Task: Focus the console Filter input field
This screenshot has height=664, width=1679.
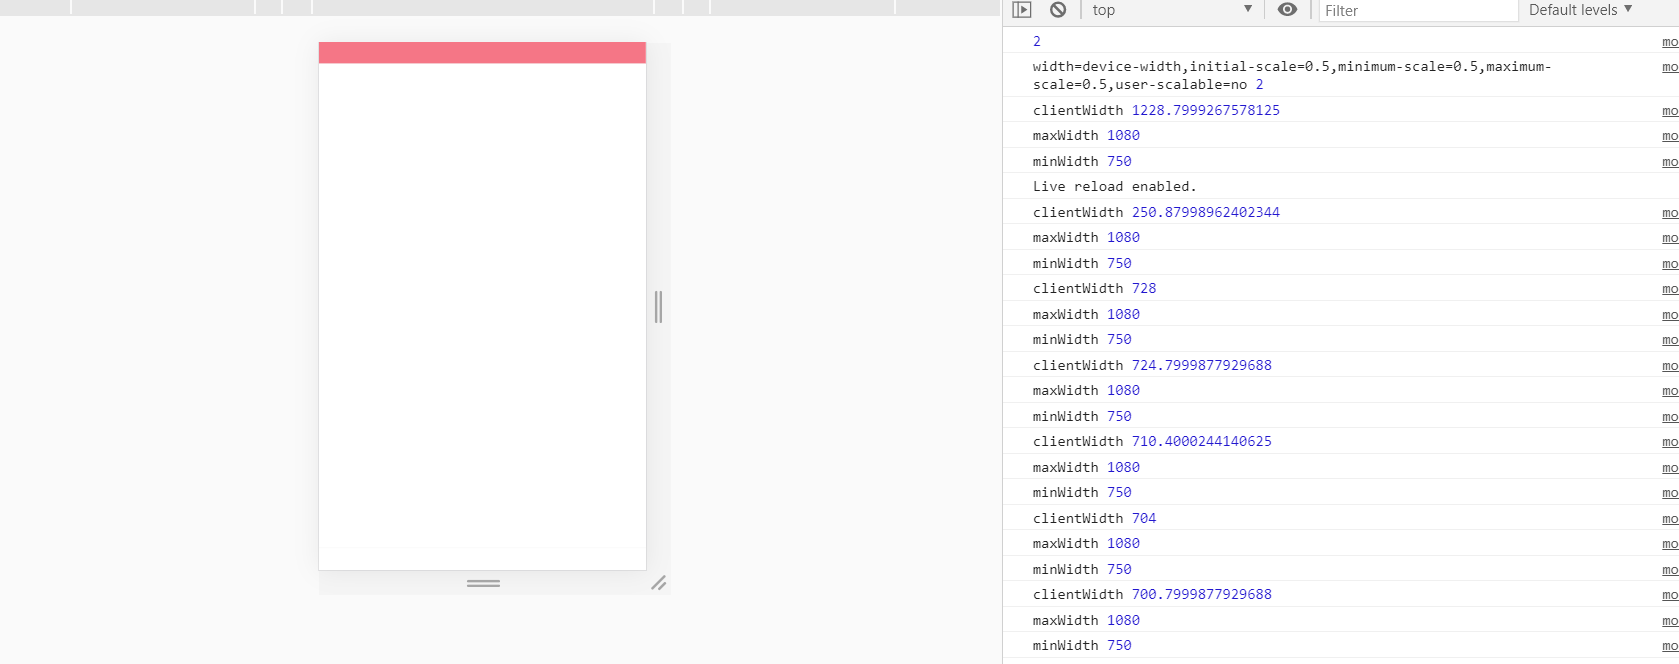Action: pos(1418,11)
